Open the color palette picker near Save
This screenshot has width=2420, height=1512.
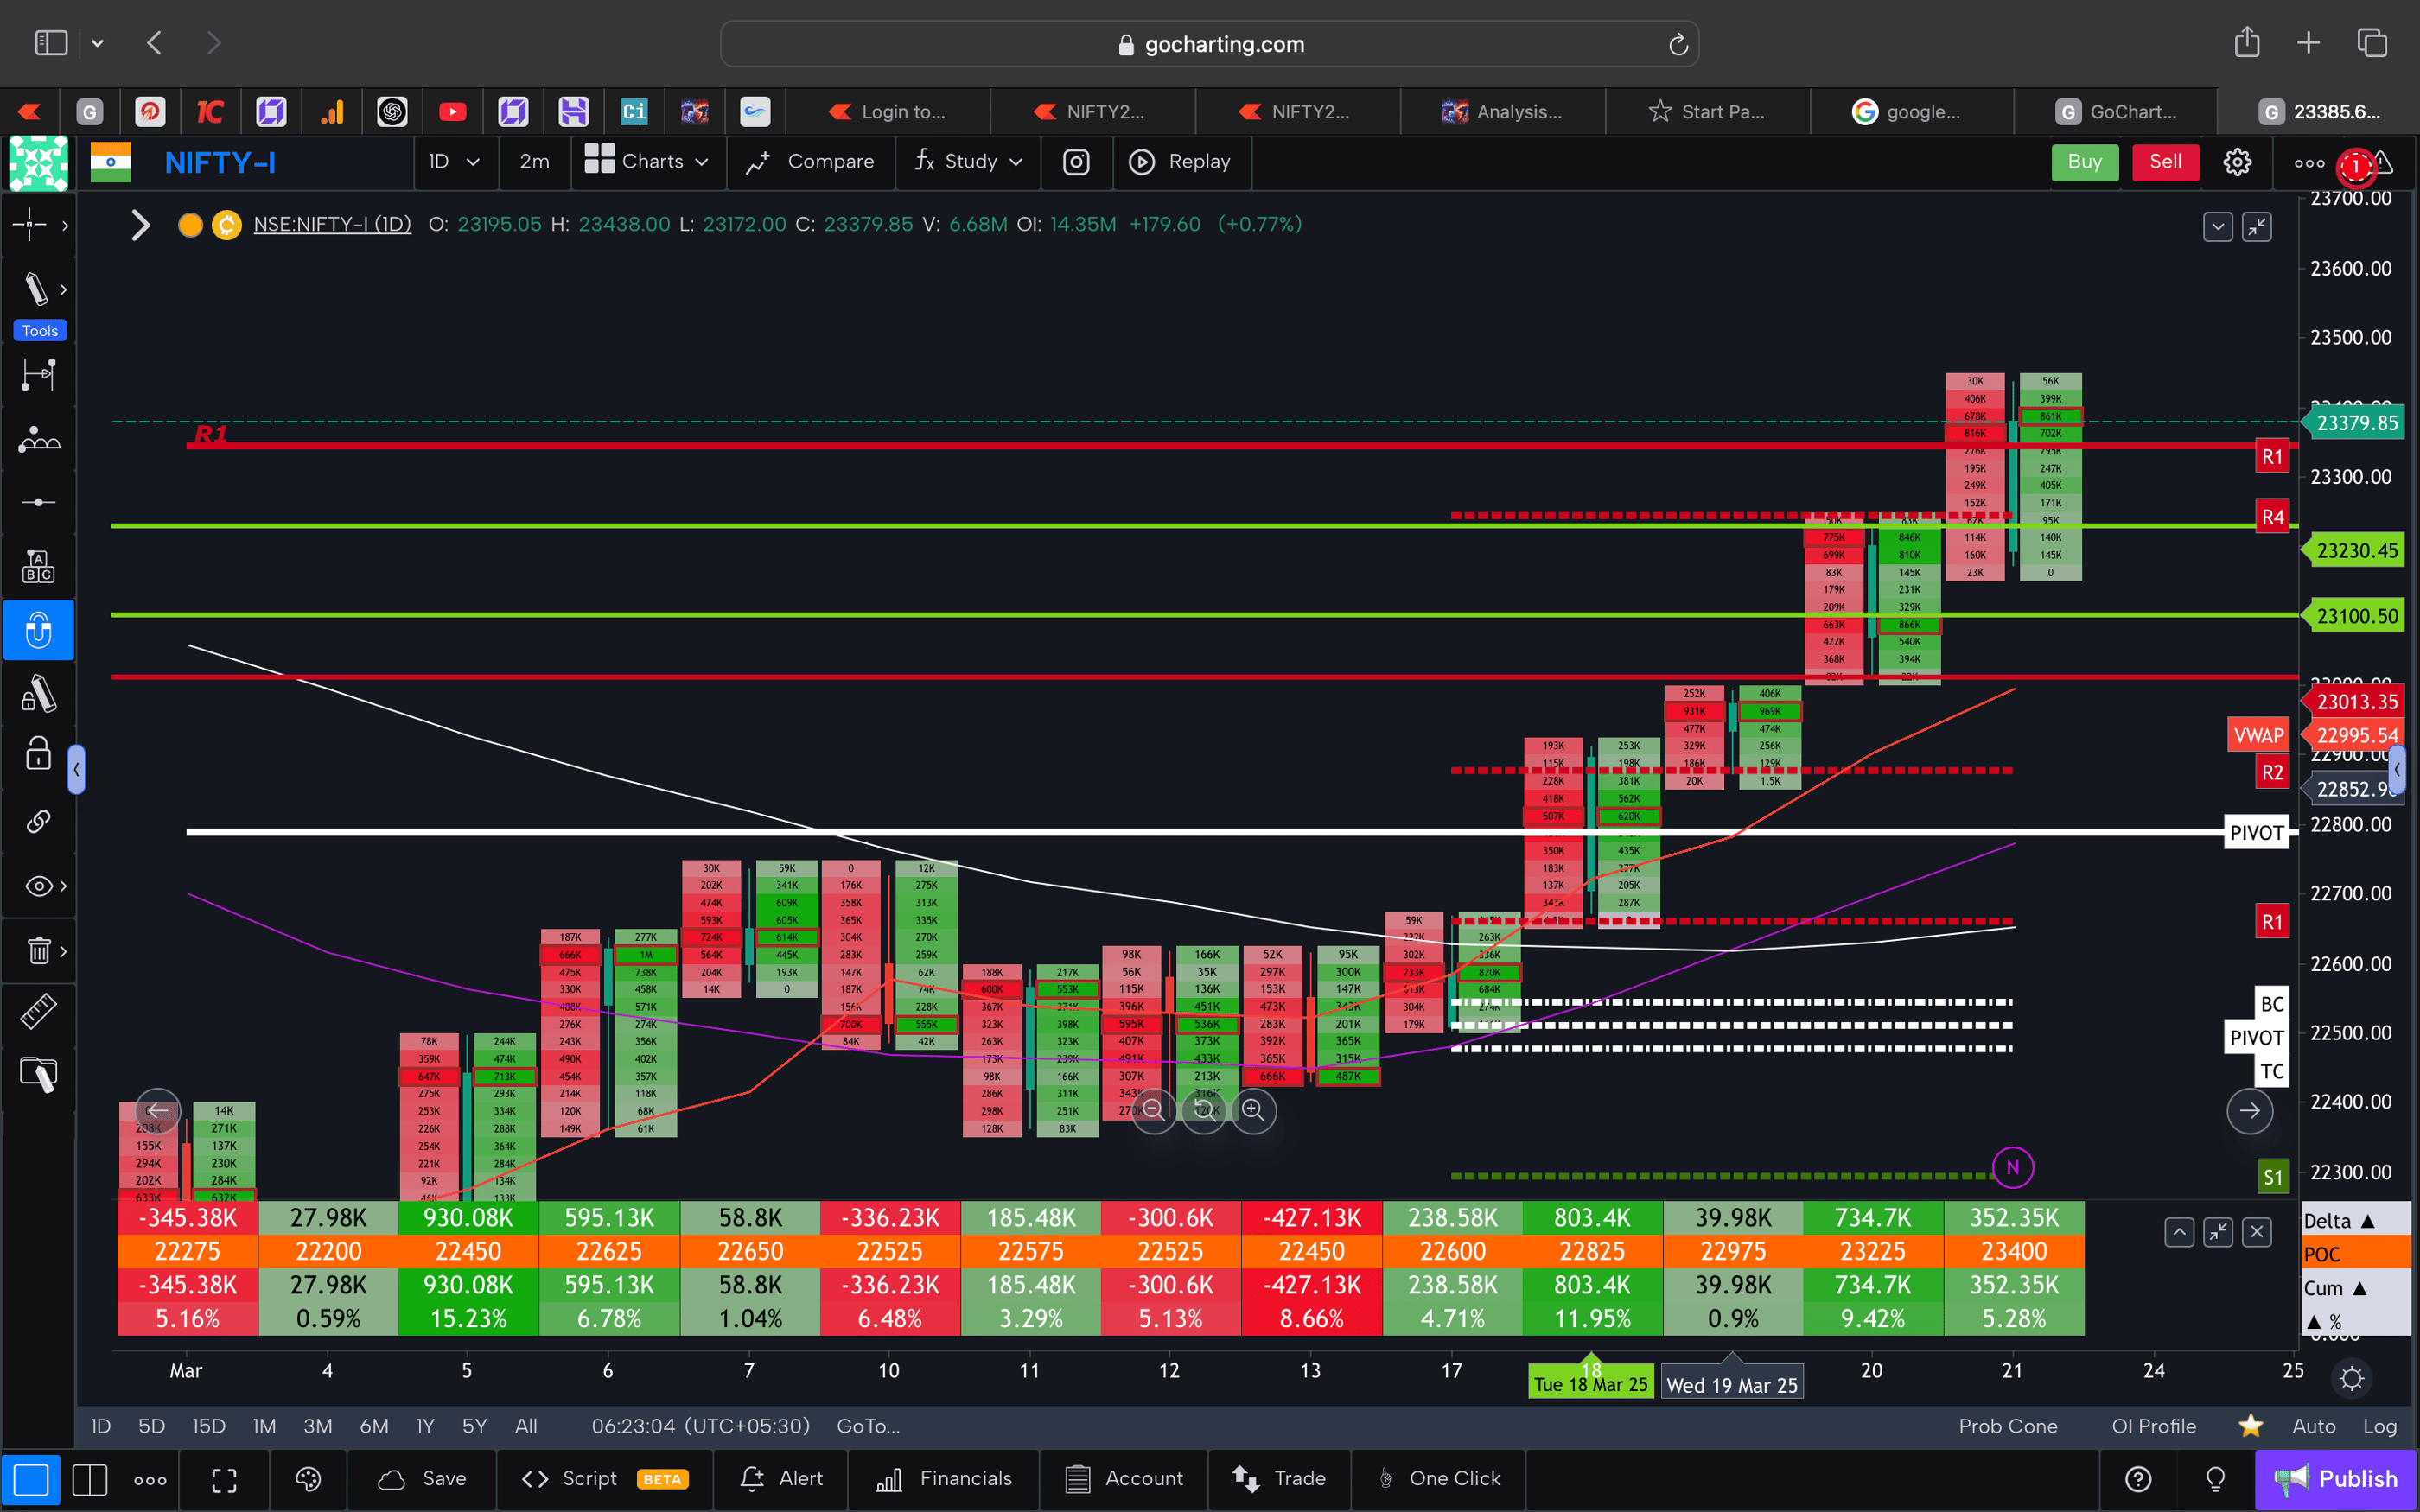click(x=308, y=1479)
